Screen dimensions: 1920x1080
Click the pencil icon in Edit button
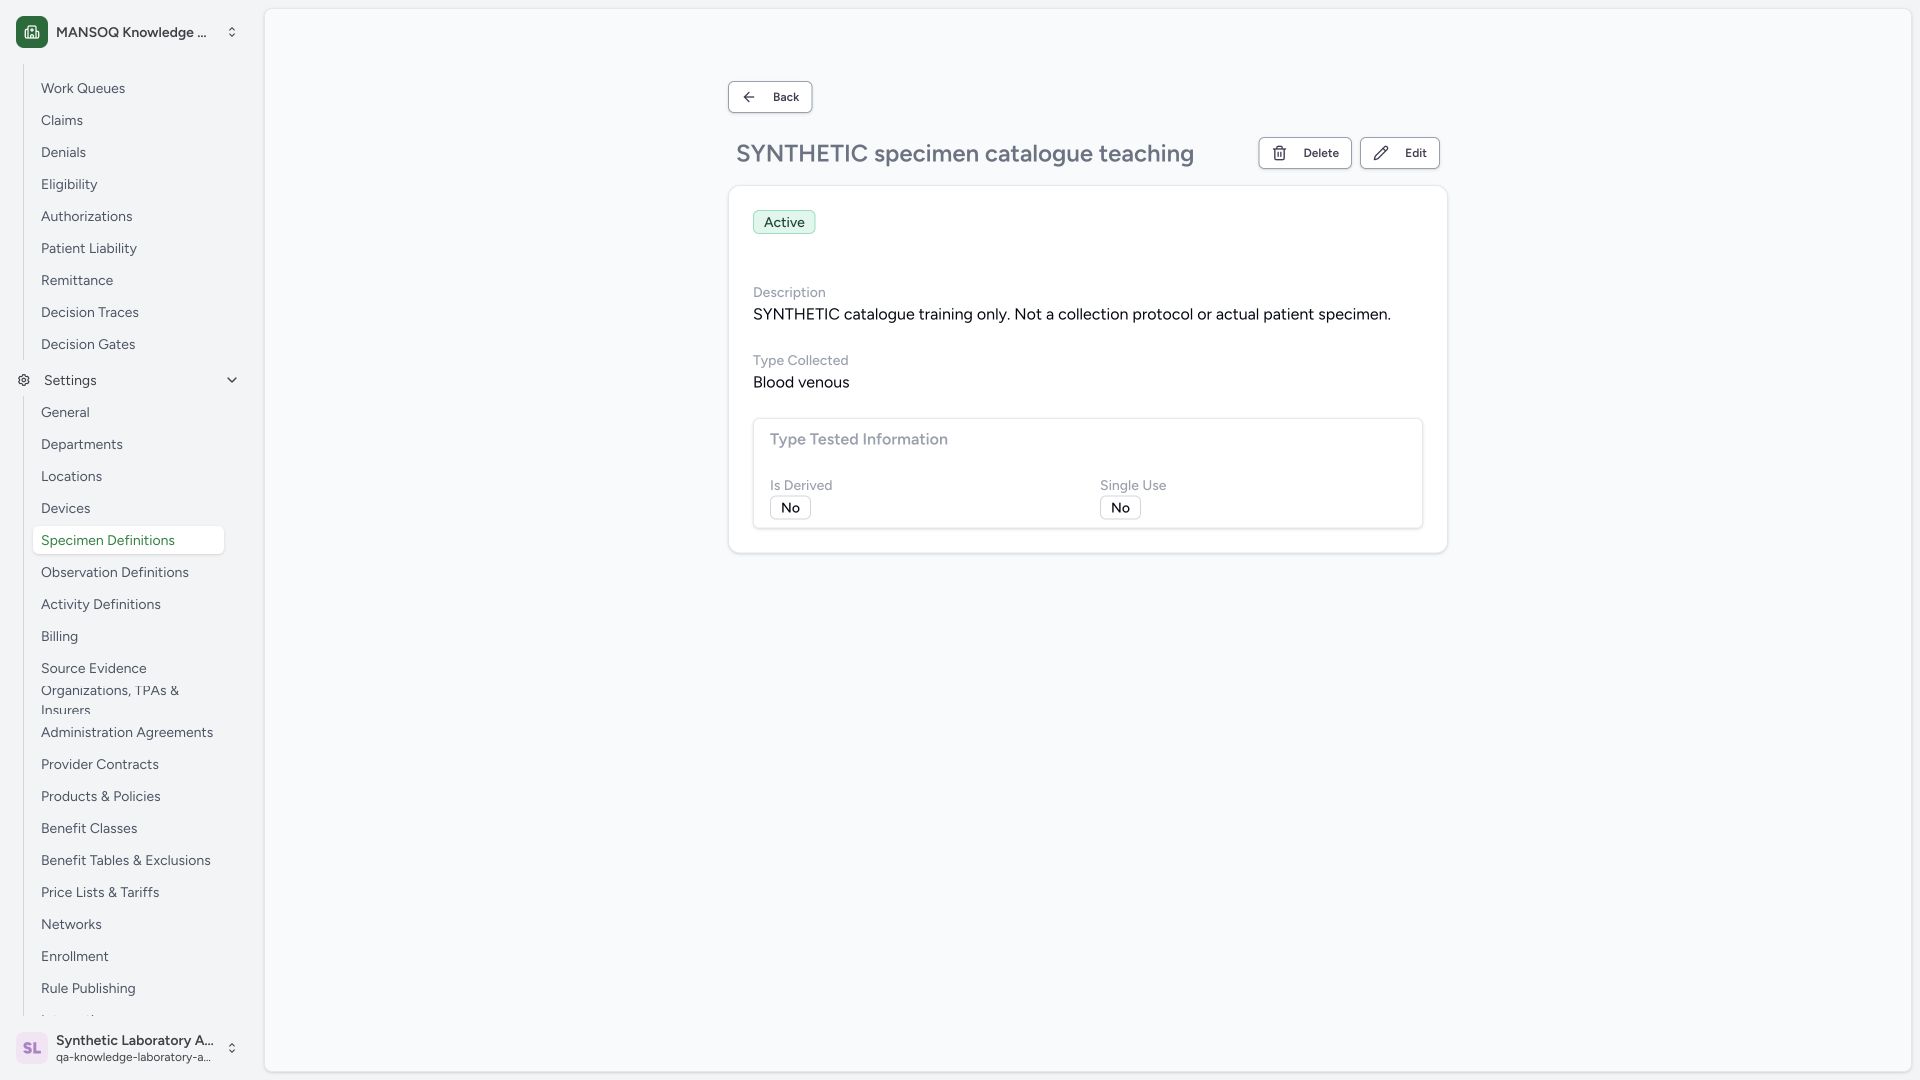[1381, 153]
